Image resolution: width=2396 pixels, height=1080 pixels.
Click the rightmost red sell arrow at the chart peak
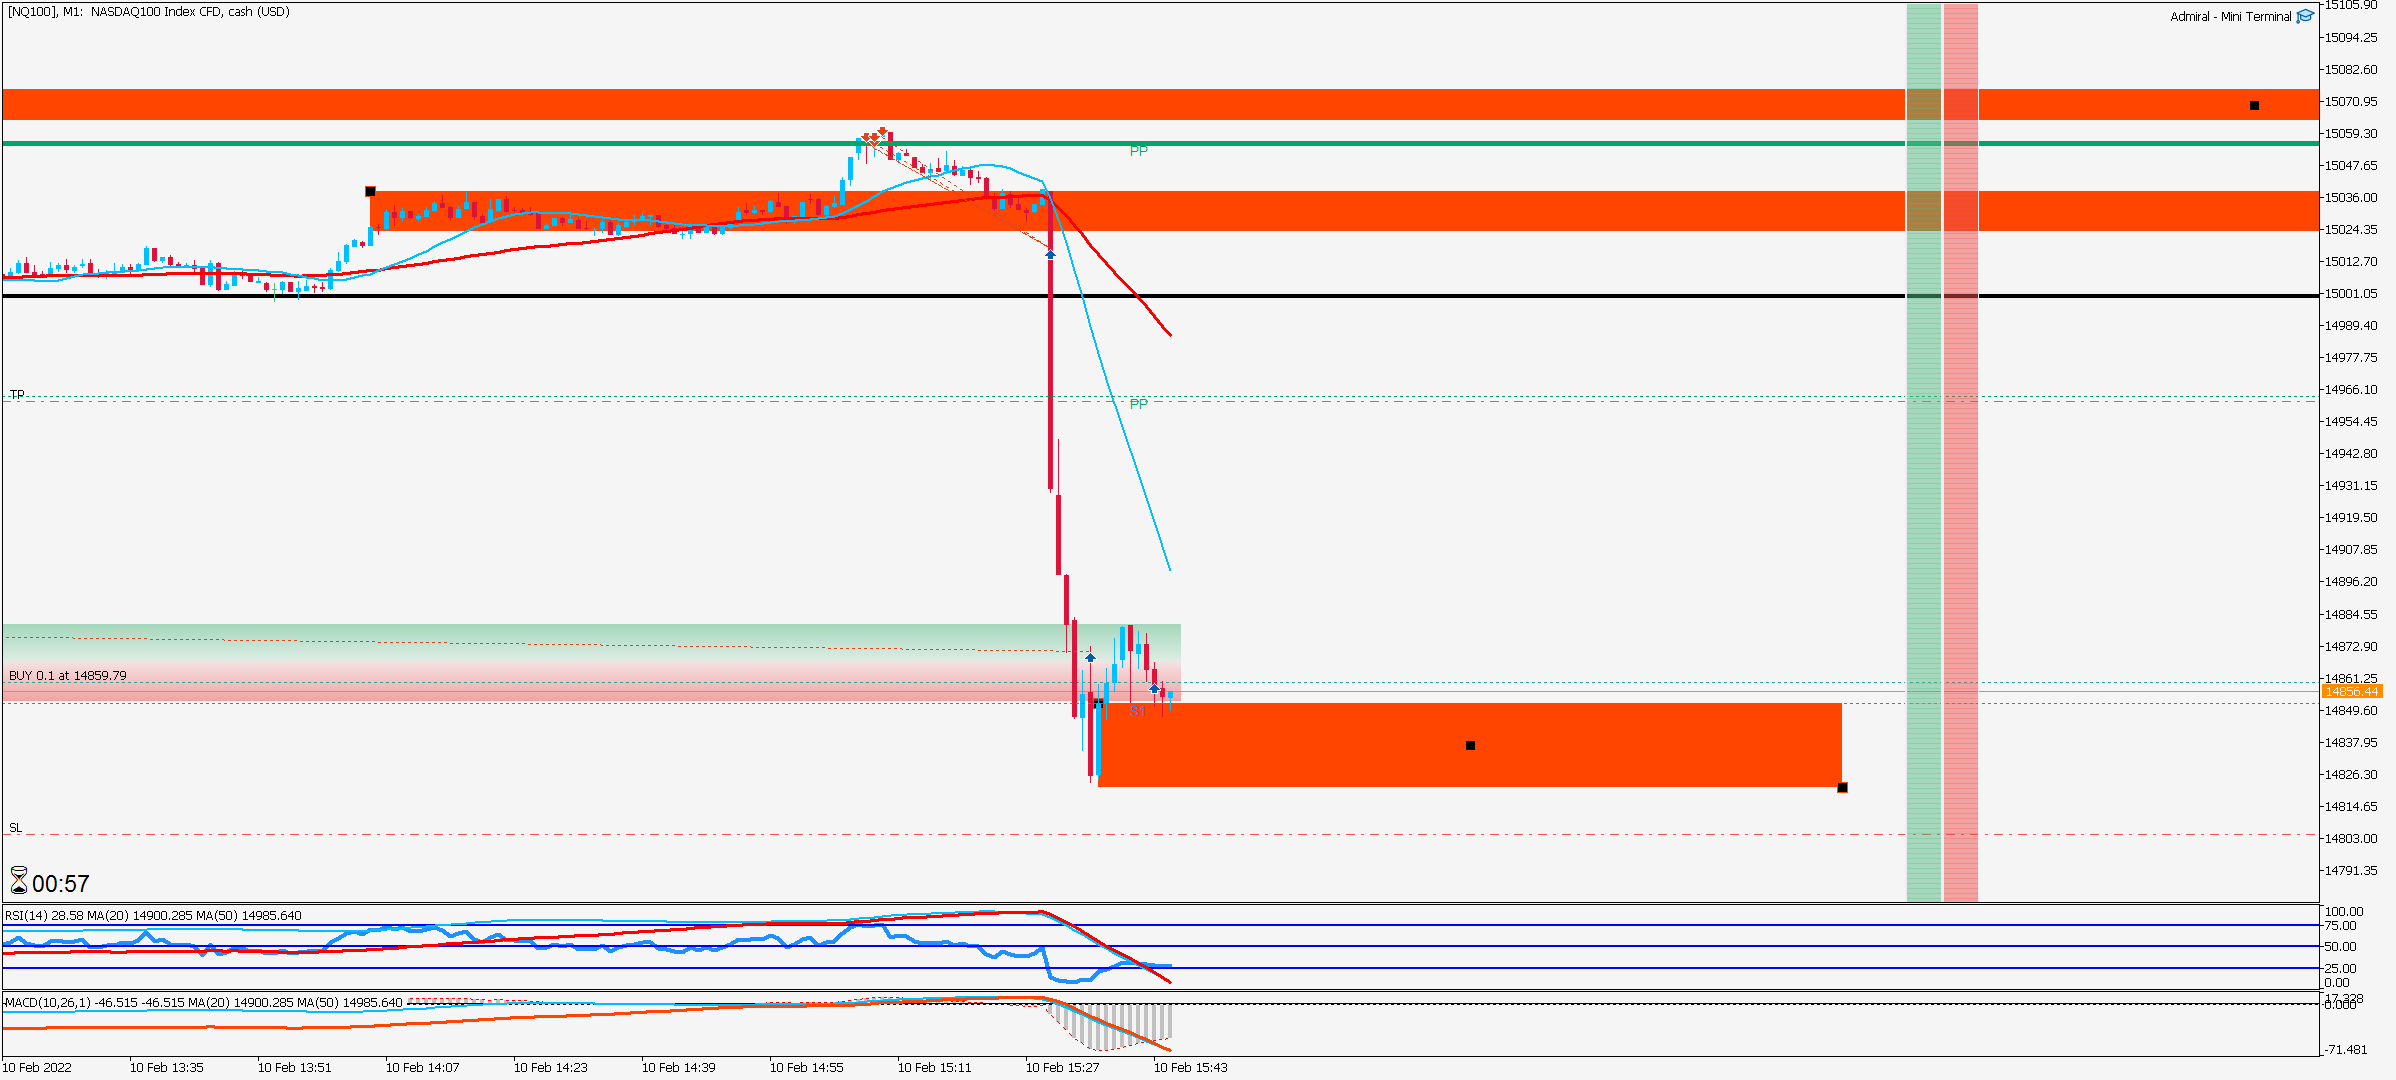tap(882, 131)
